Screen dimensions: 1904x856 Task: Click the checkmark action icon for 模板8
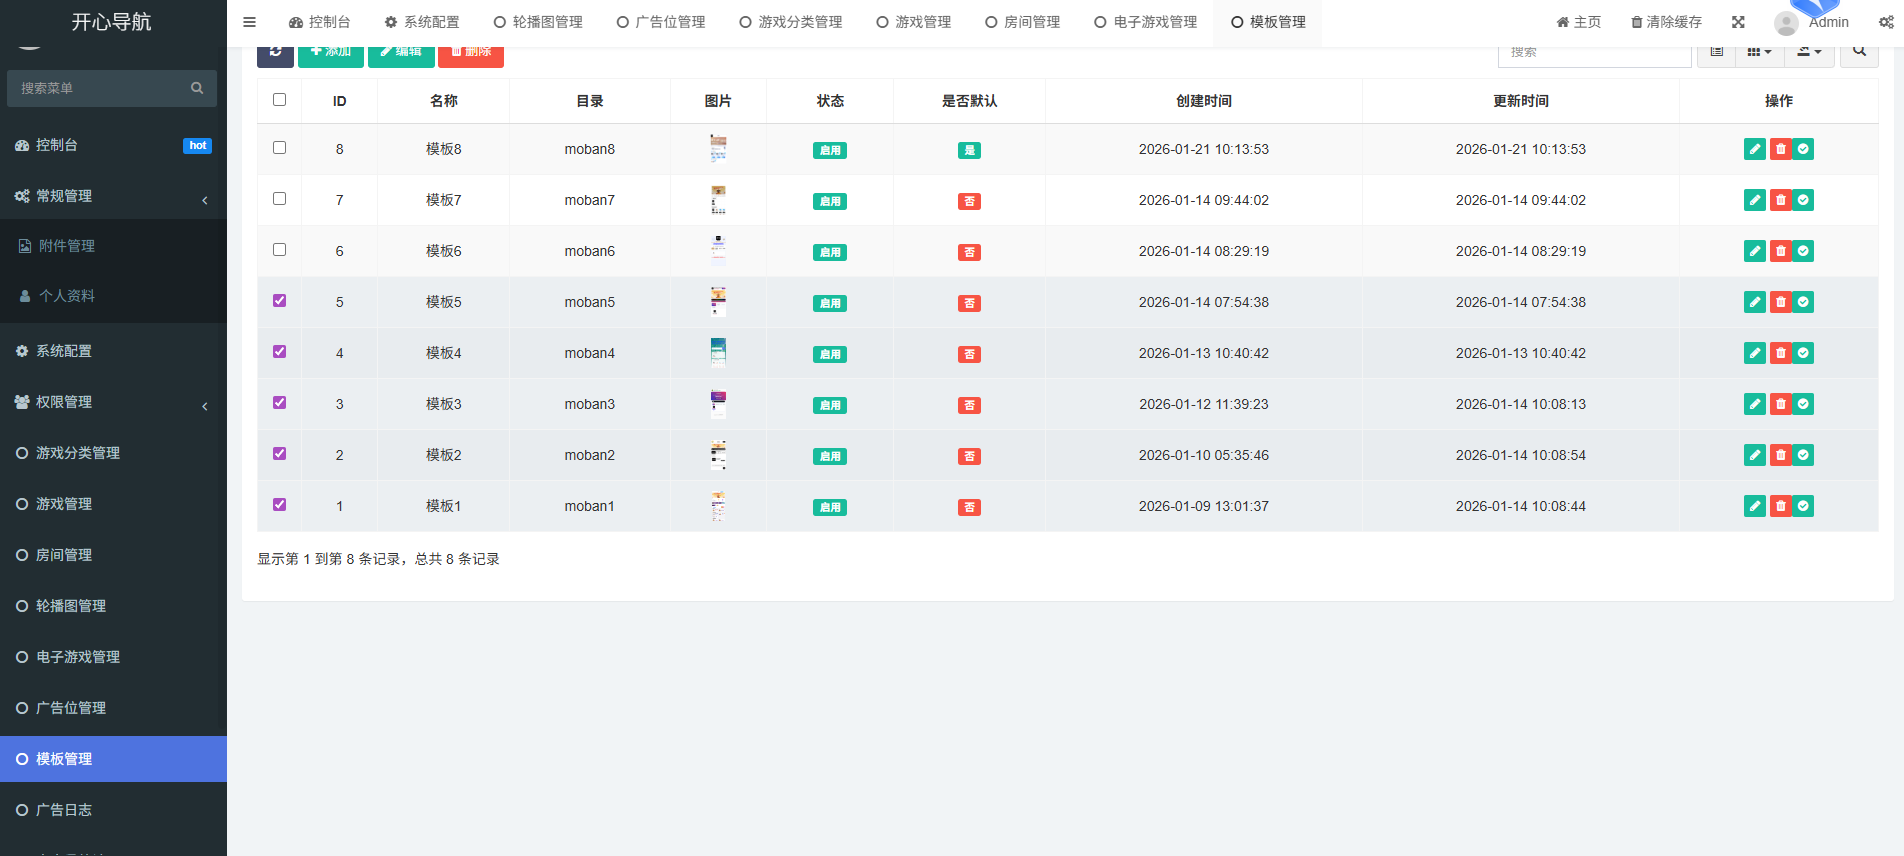1803,149
